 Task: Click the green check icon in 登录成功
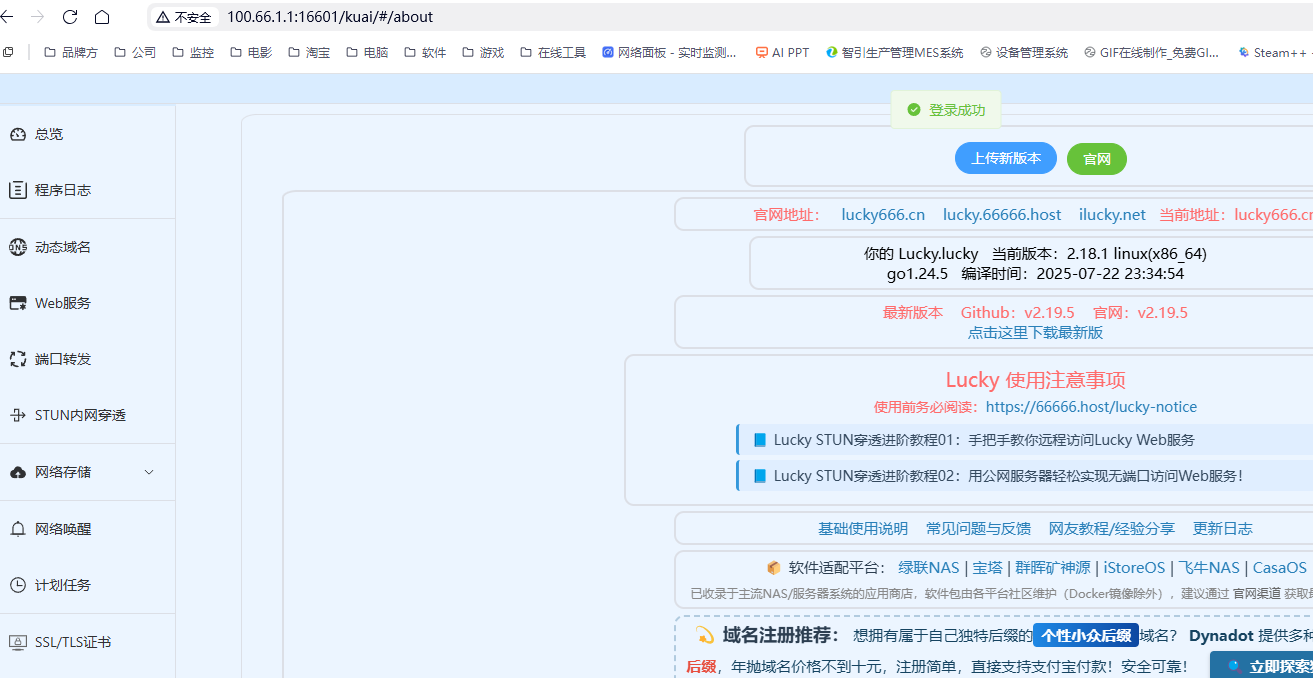914,110
